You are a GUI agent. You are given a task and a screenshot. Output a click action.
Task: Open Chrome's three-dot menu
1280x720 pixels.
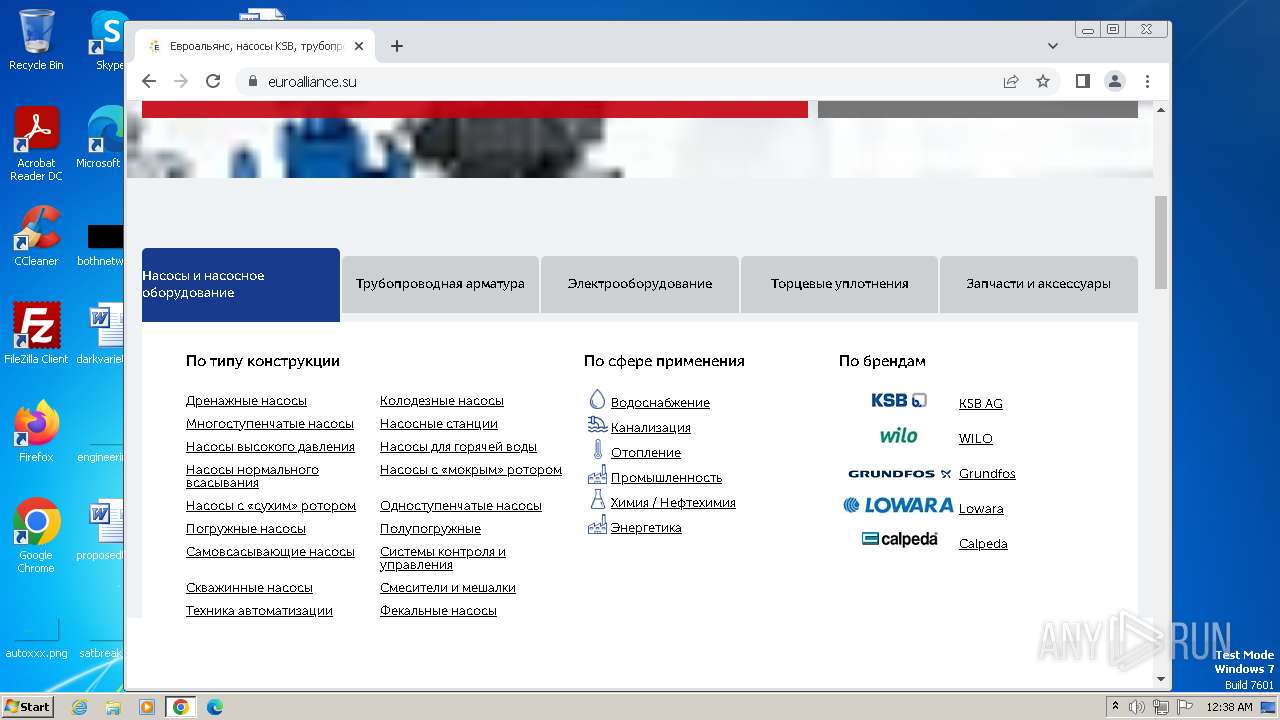click(1147, 81)
